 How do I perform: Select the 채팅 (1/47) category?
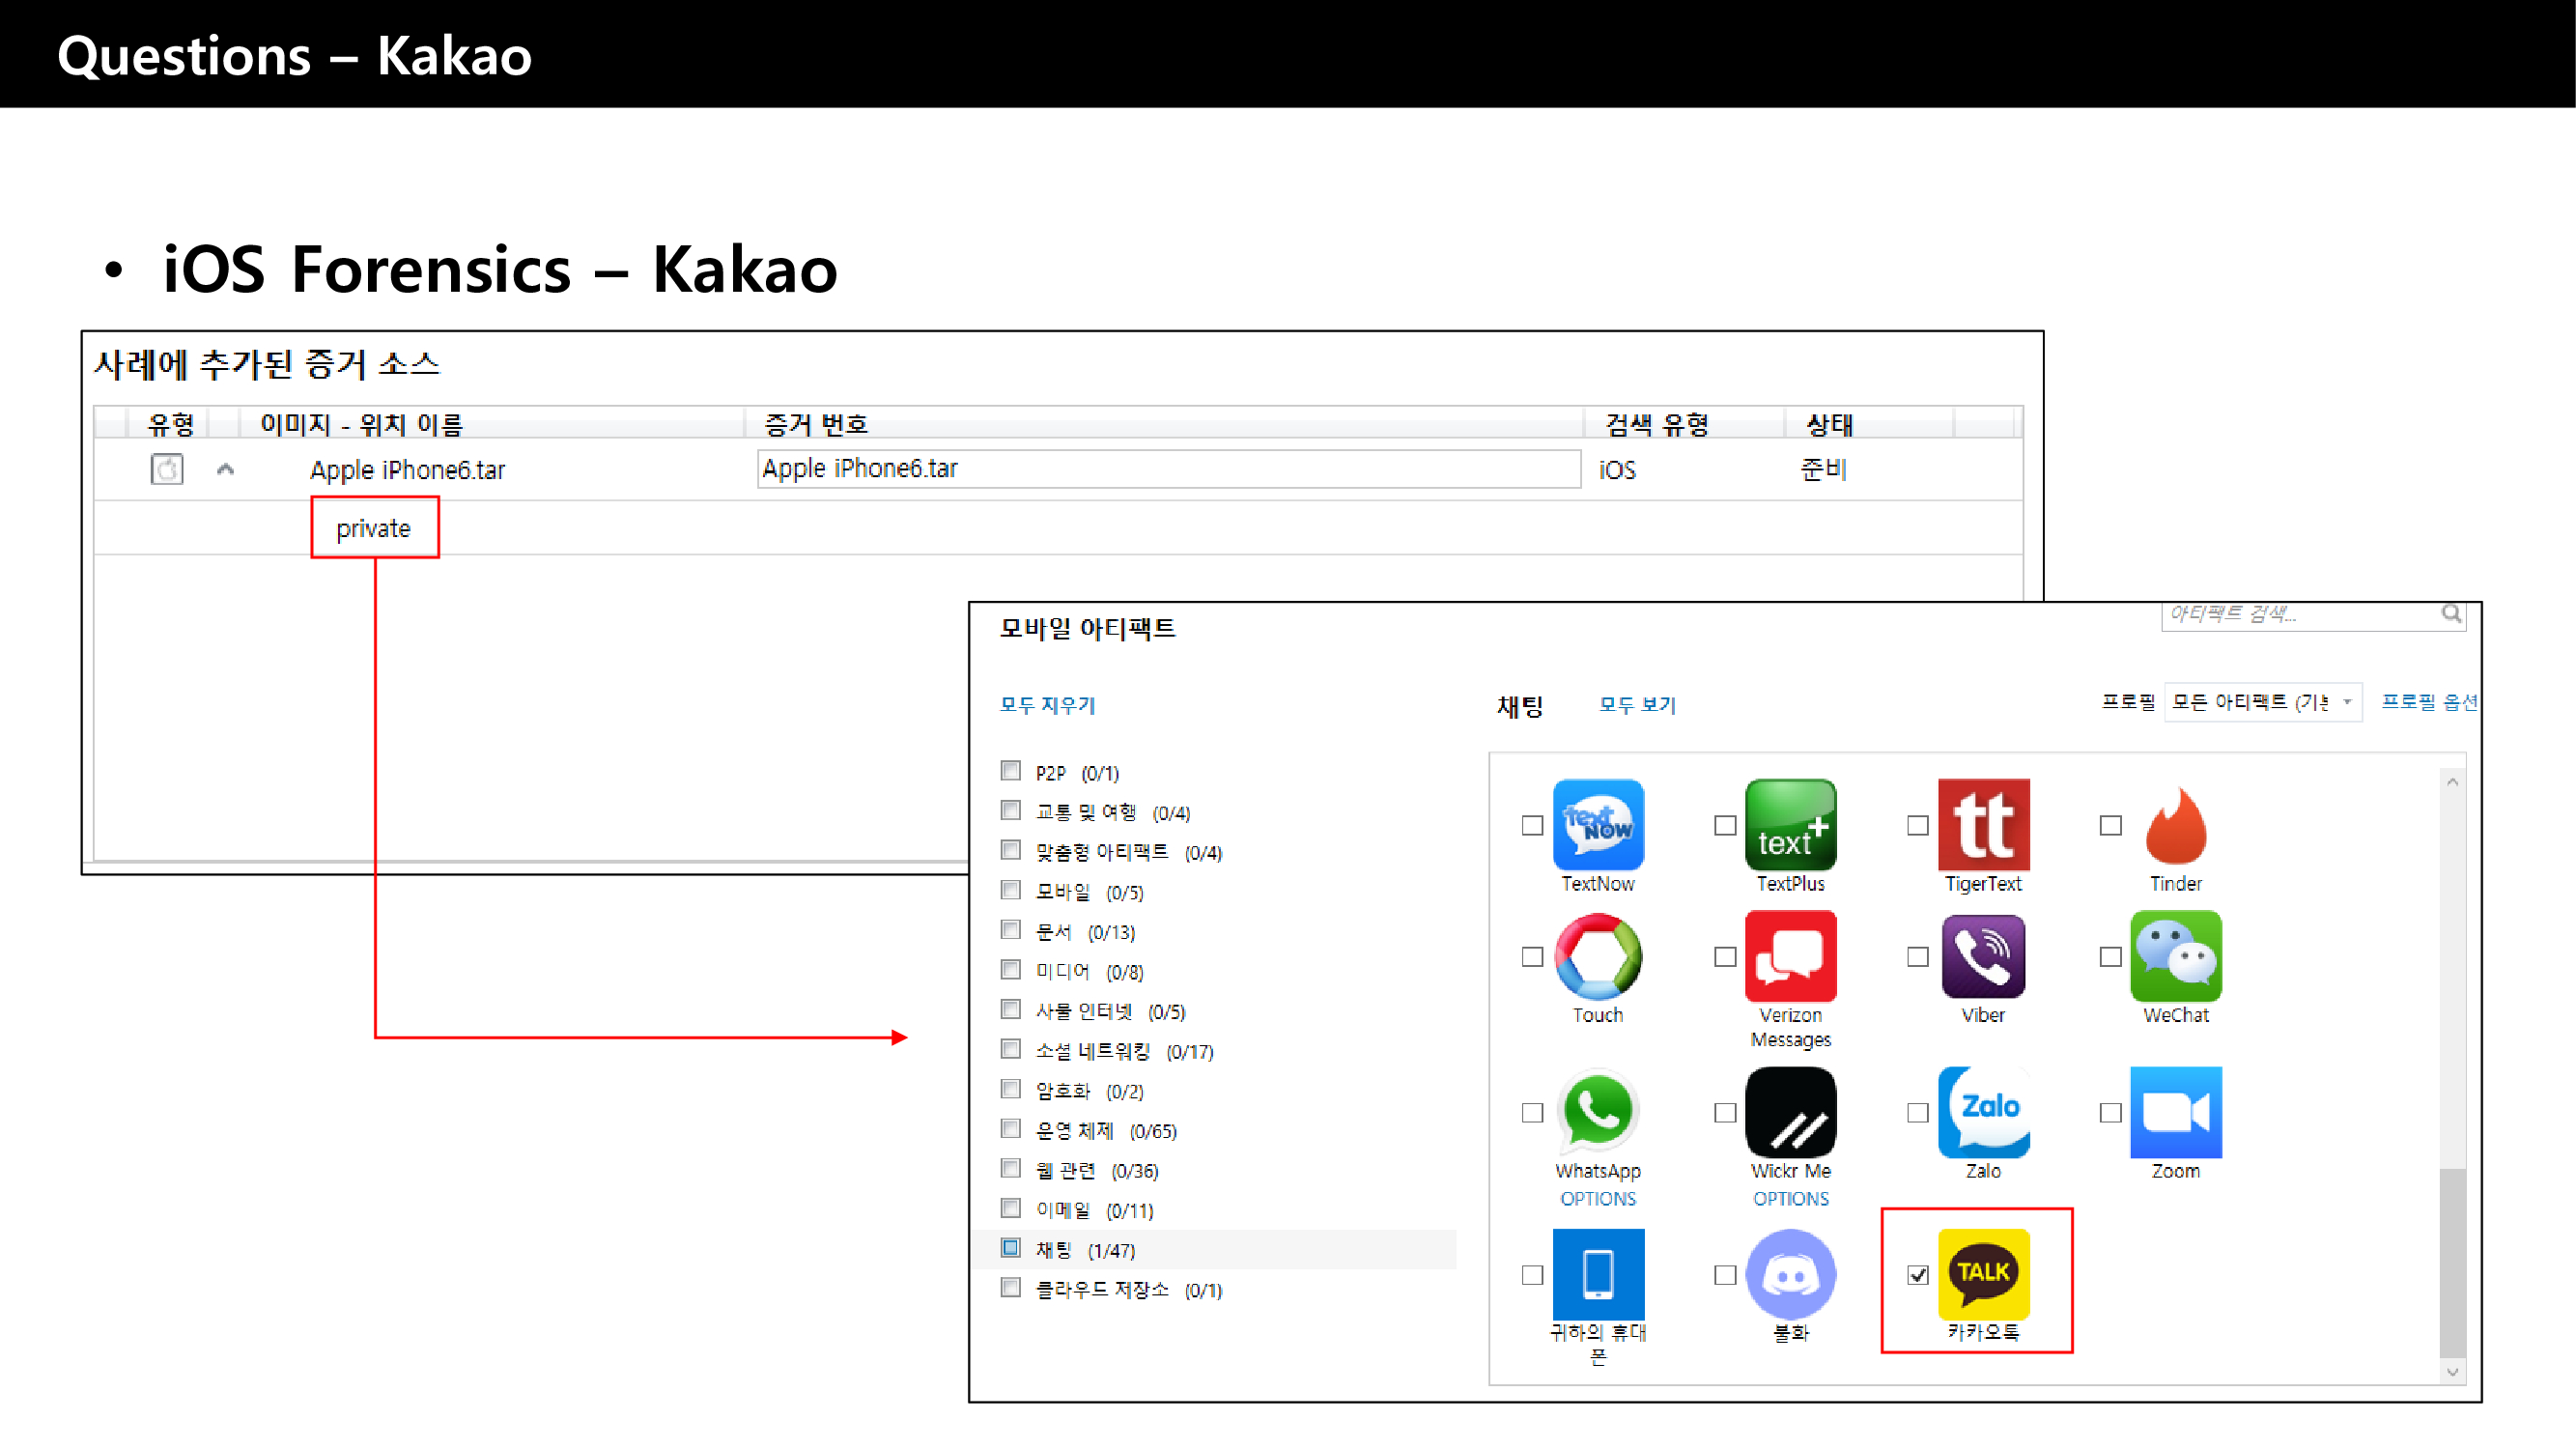click(x=1085, y=1250)
